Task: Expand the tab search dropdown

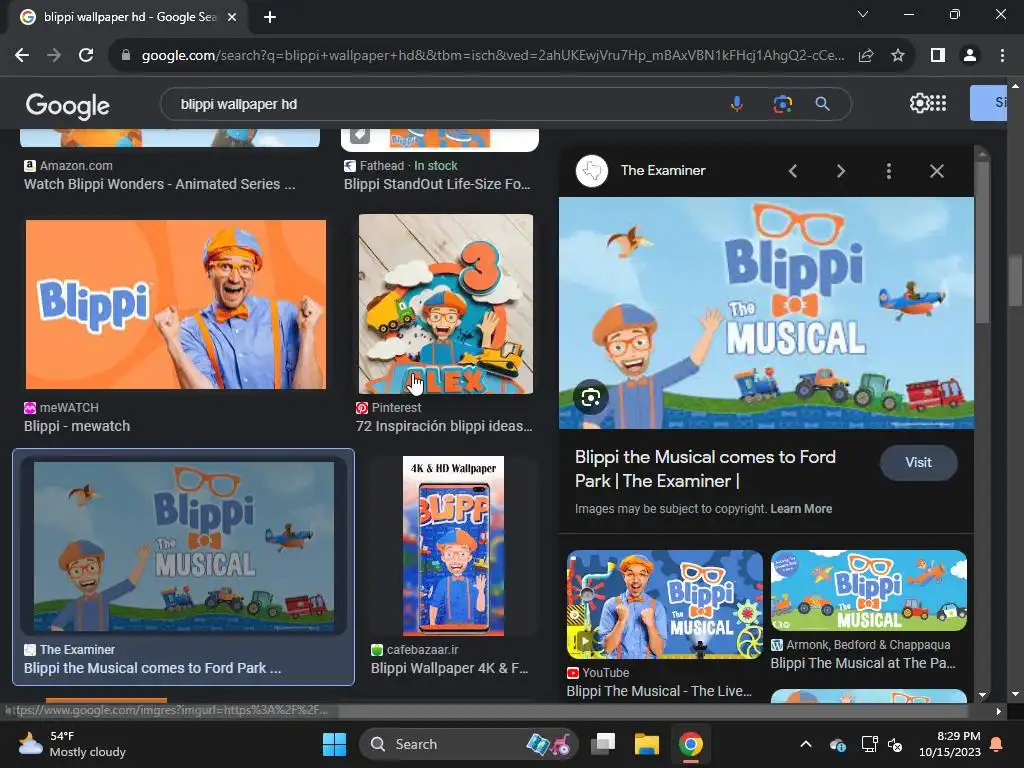Action: click(863, 14)
